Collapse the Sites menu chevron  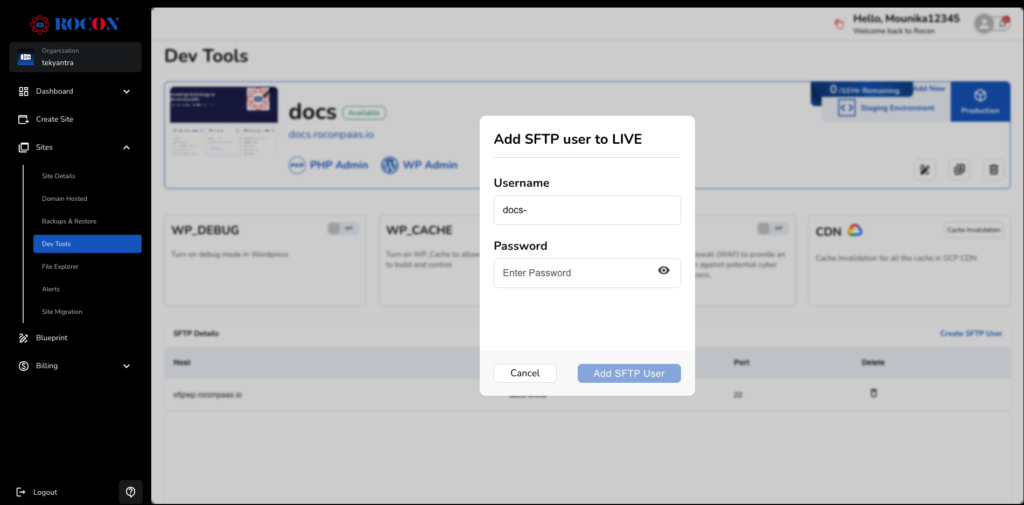127,148
